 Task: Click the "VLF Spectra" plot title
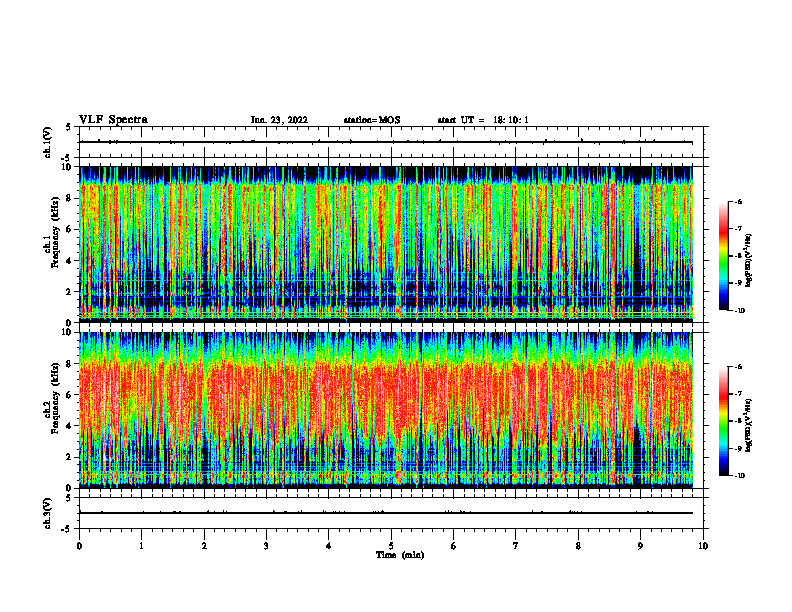(113, 120)
